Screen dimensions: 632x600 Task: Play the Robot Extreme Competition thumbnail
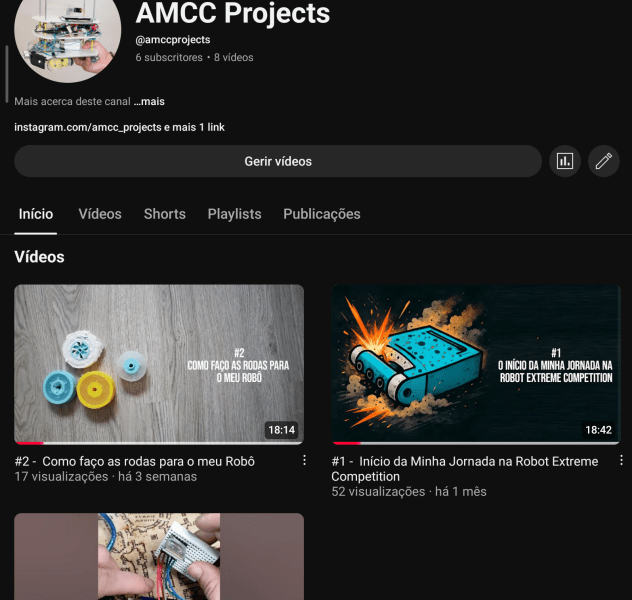pos(476,364)
